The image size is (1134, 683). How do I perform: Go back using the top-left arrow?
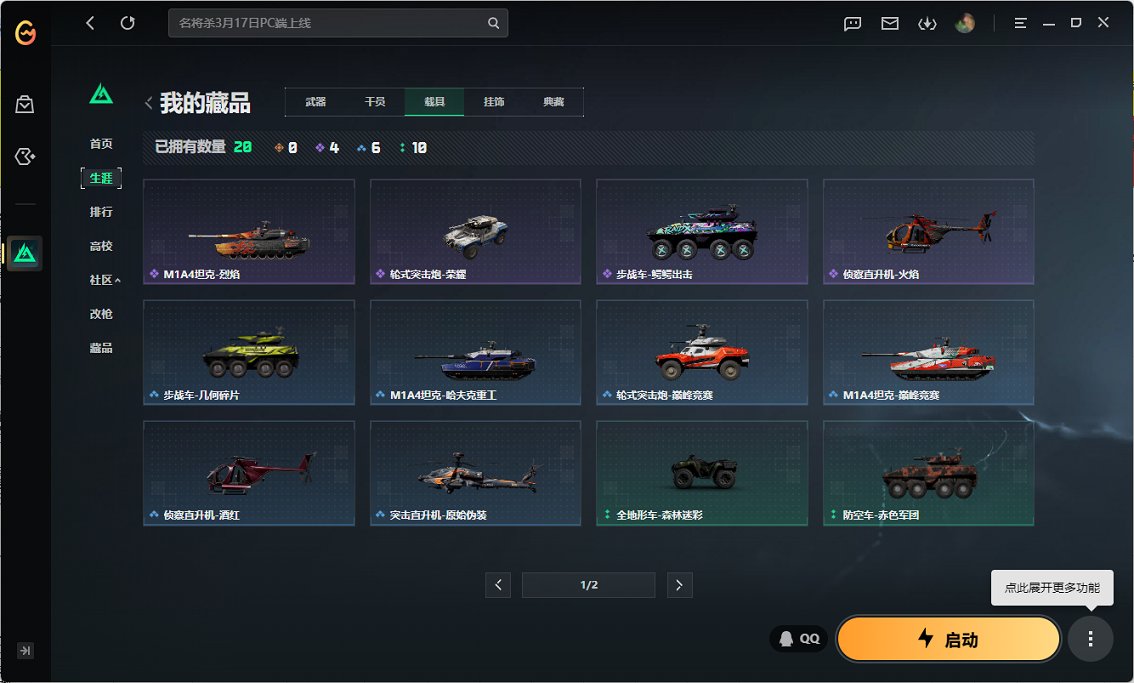point(90,23)
